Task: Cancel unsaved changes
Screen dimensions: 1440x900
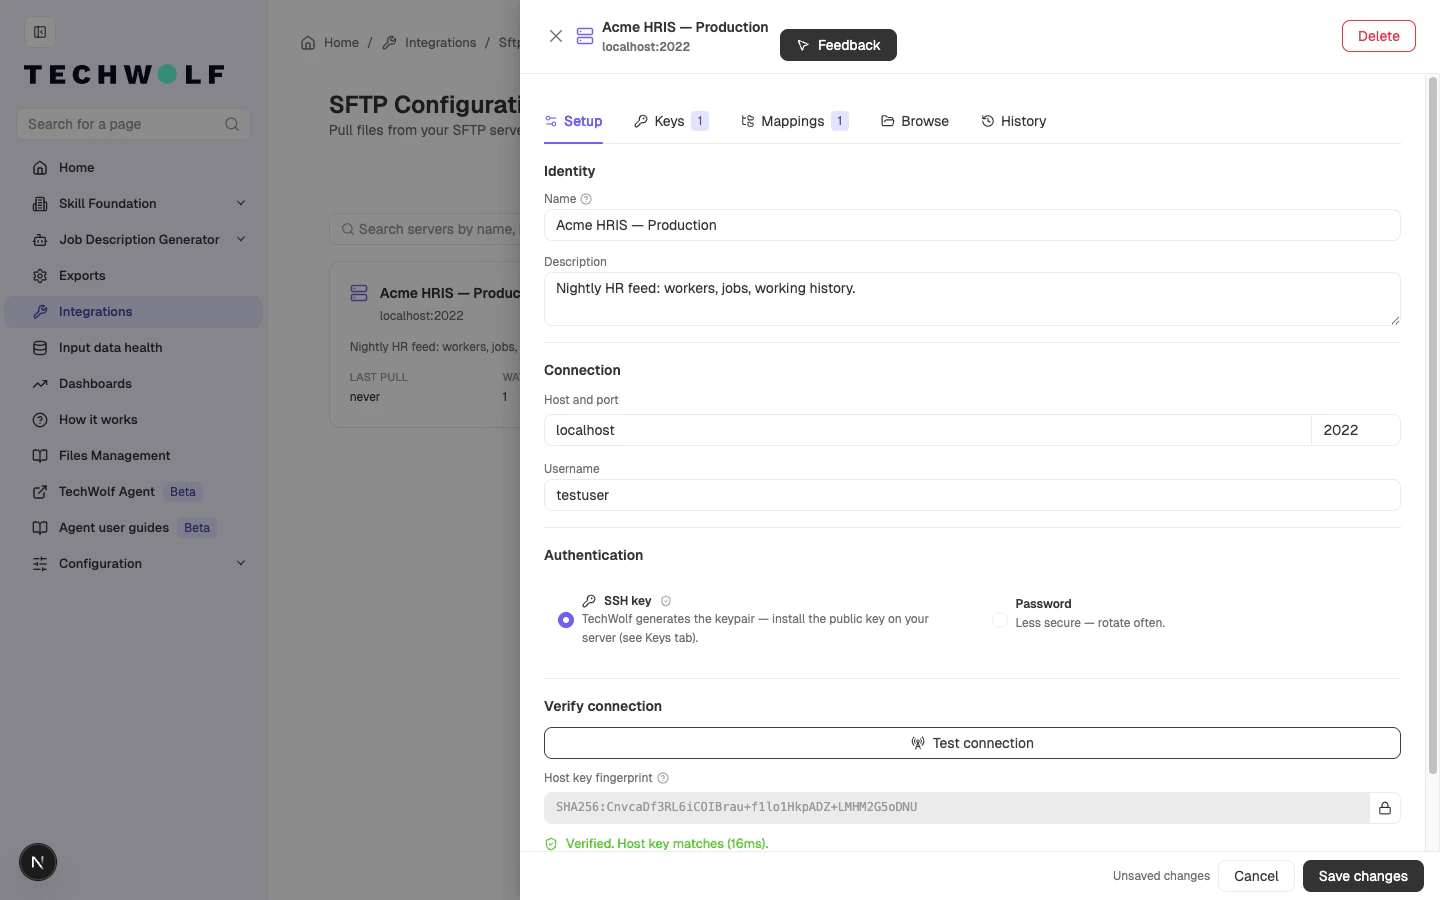Action: (1256, 876)
